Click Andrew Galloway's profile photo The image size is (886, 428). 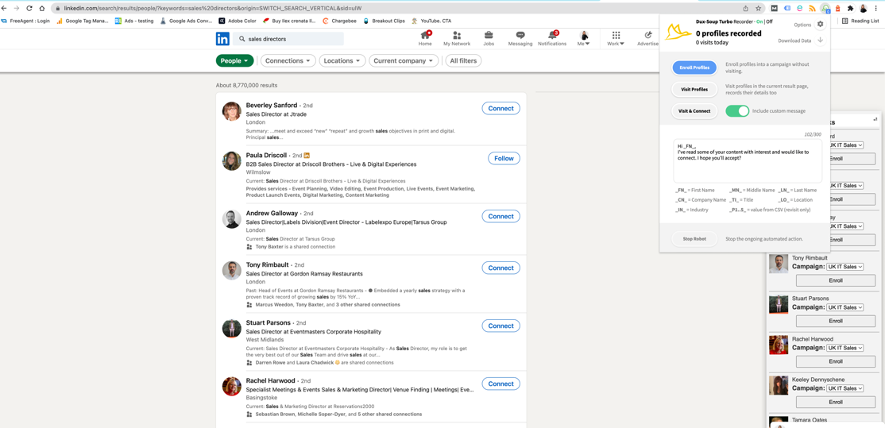tap(232, 219)
